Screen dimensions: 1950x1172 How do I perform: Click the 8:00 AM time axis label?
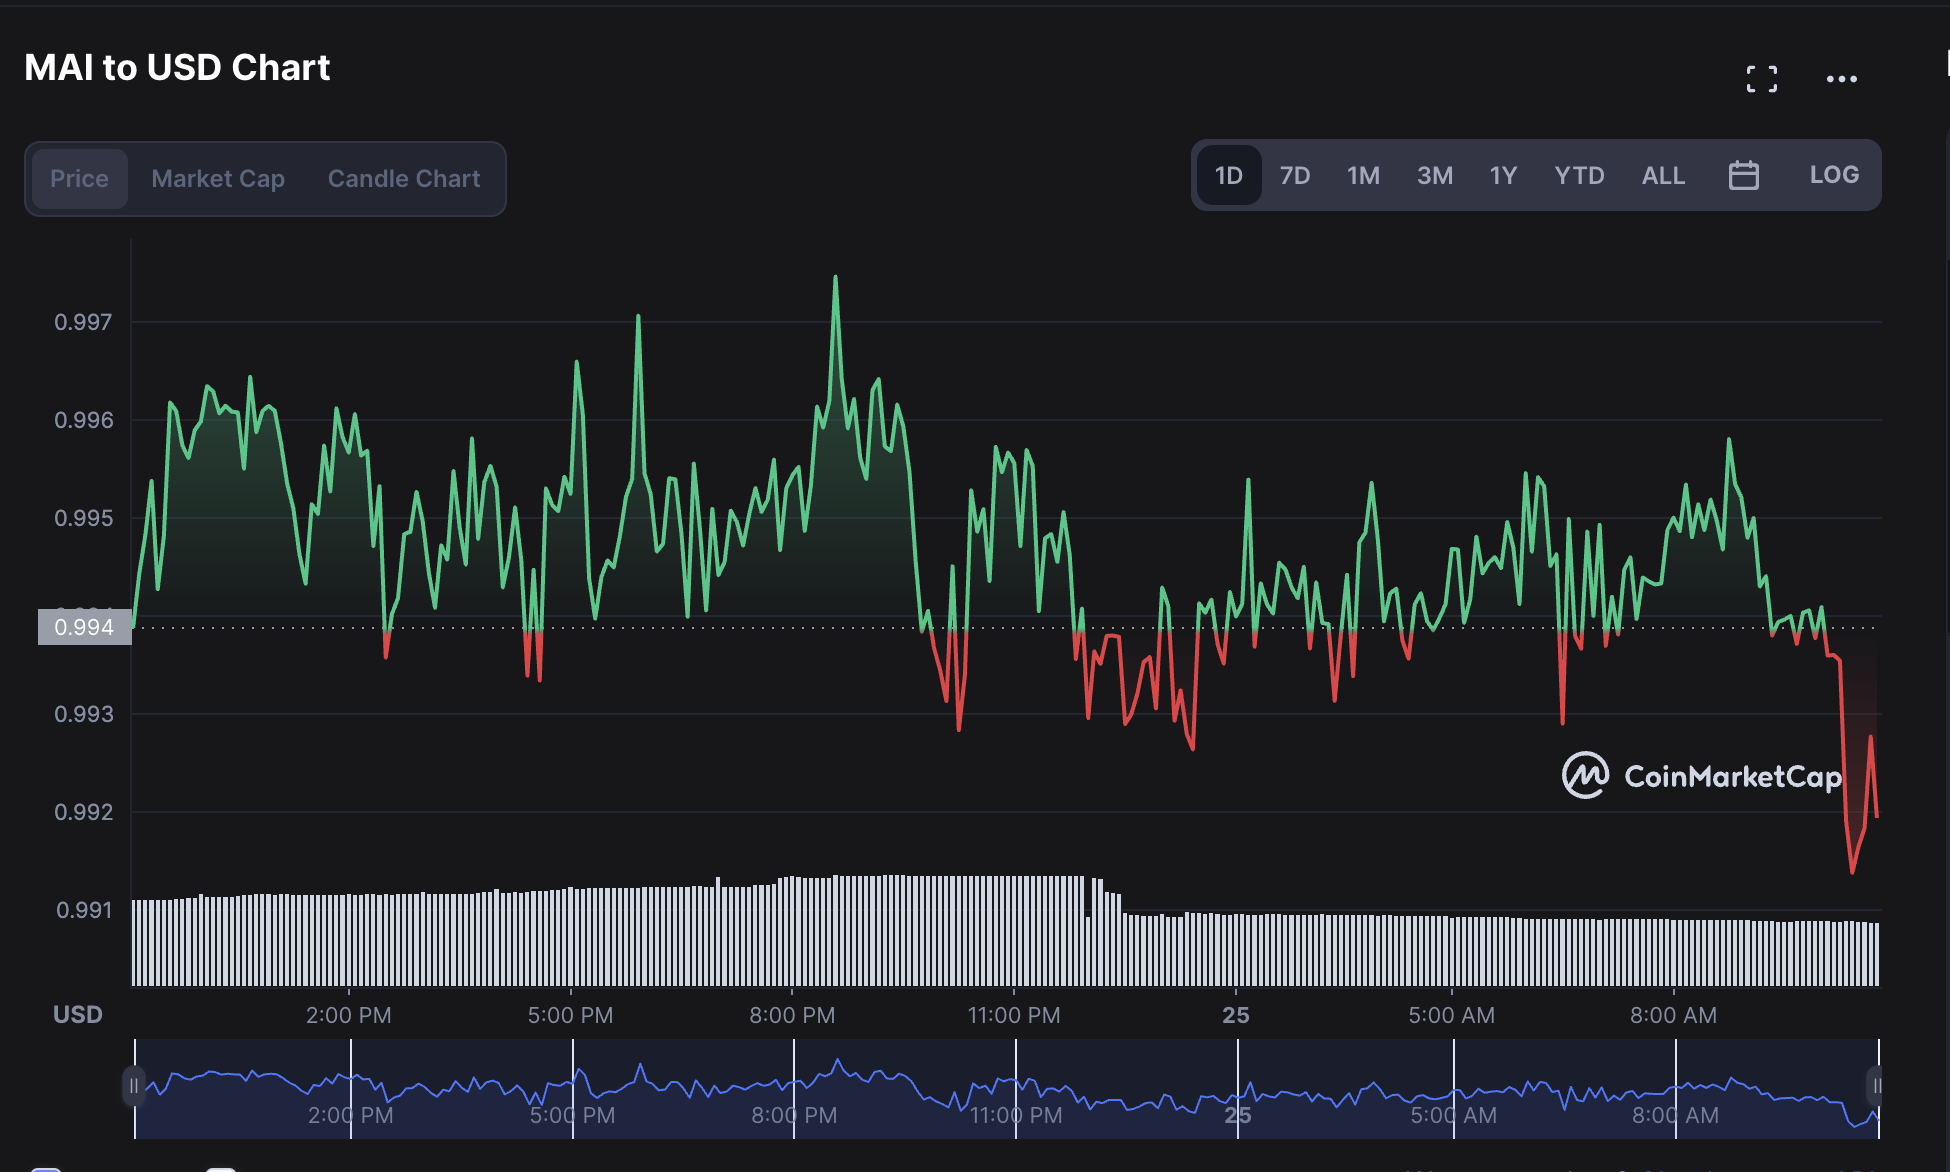[x=1674, y=1015]
